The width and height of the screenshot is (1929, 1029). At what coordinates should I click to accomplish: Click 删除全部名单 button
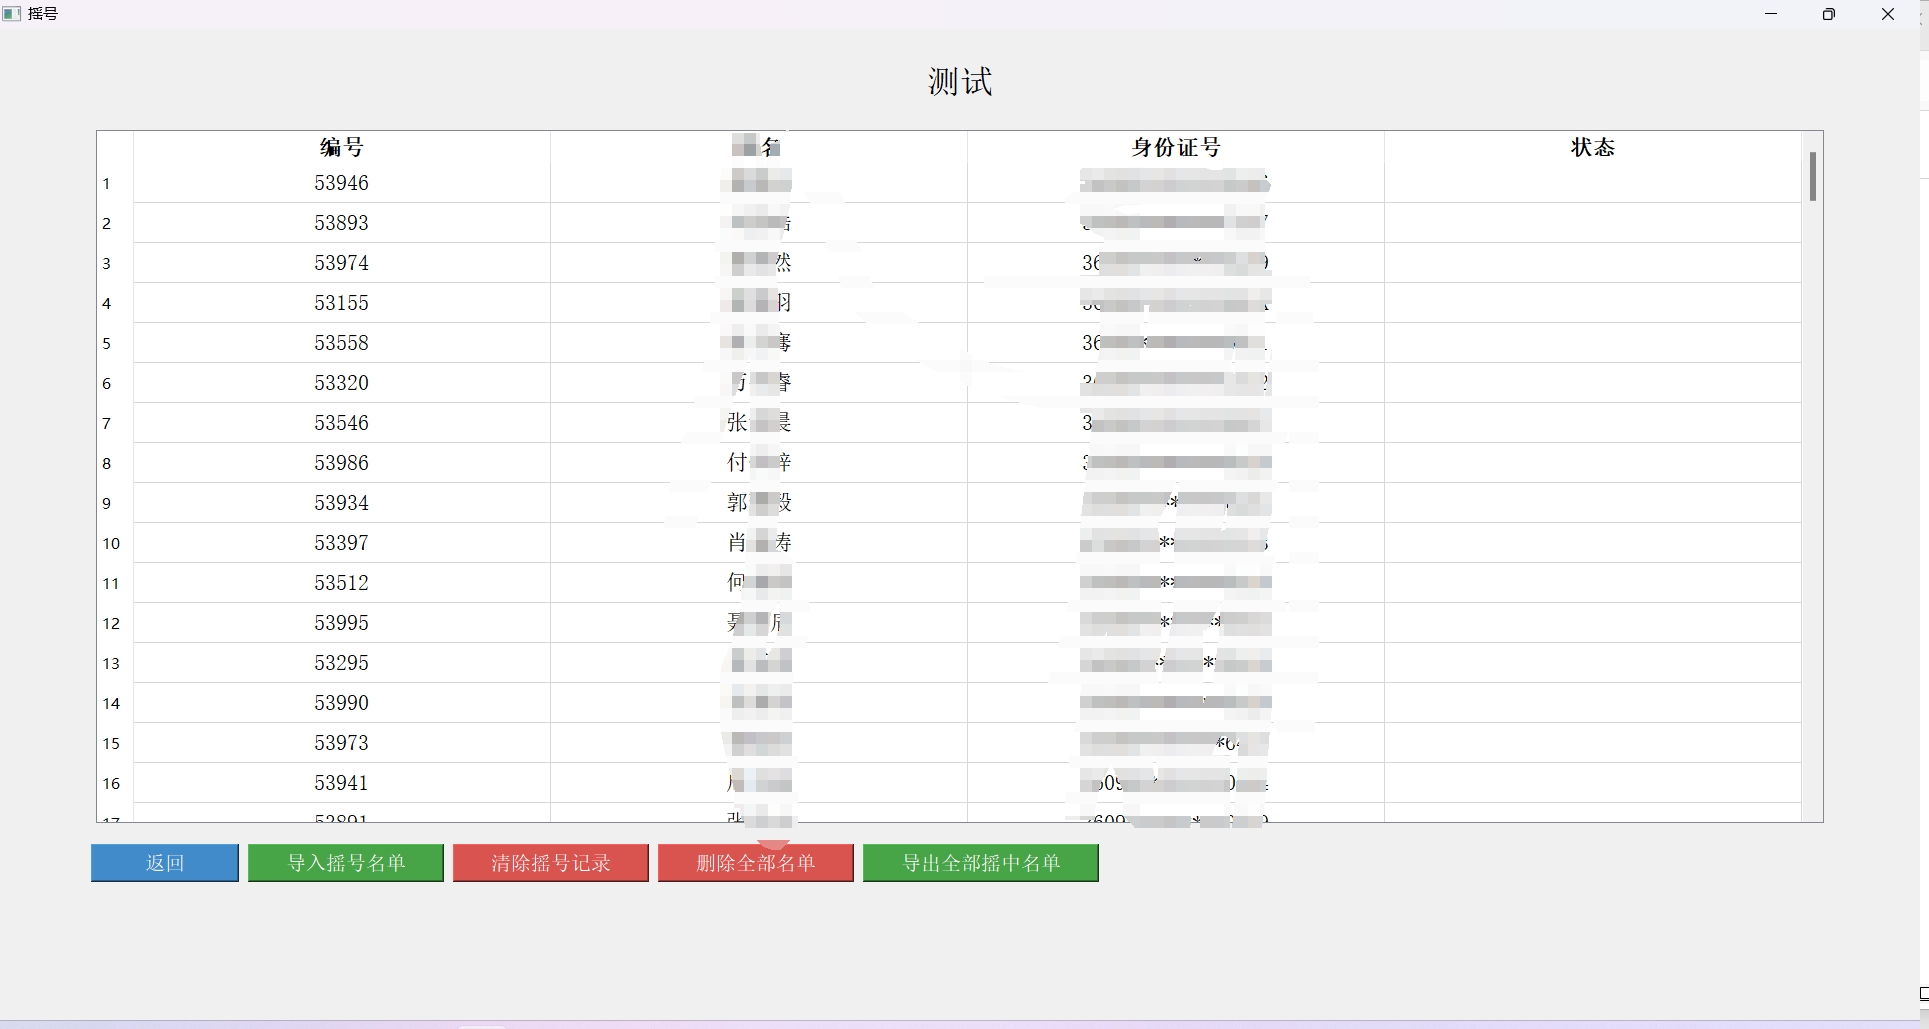(x=756, y=863)
